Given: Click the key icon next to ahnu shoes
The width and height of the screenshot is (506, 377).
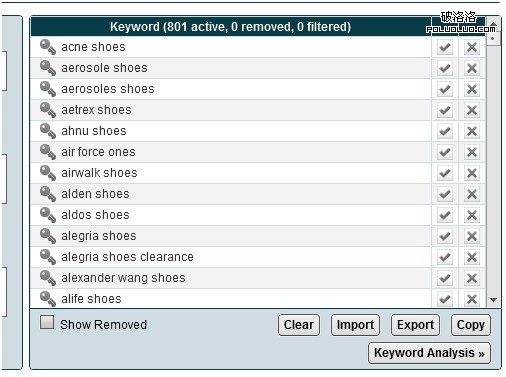Looking at the screenshot, I should 48,131.
